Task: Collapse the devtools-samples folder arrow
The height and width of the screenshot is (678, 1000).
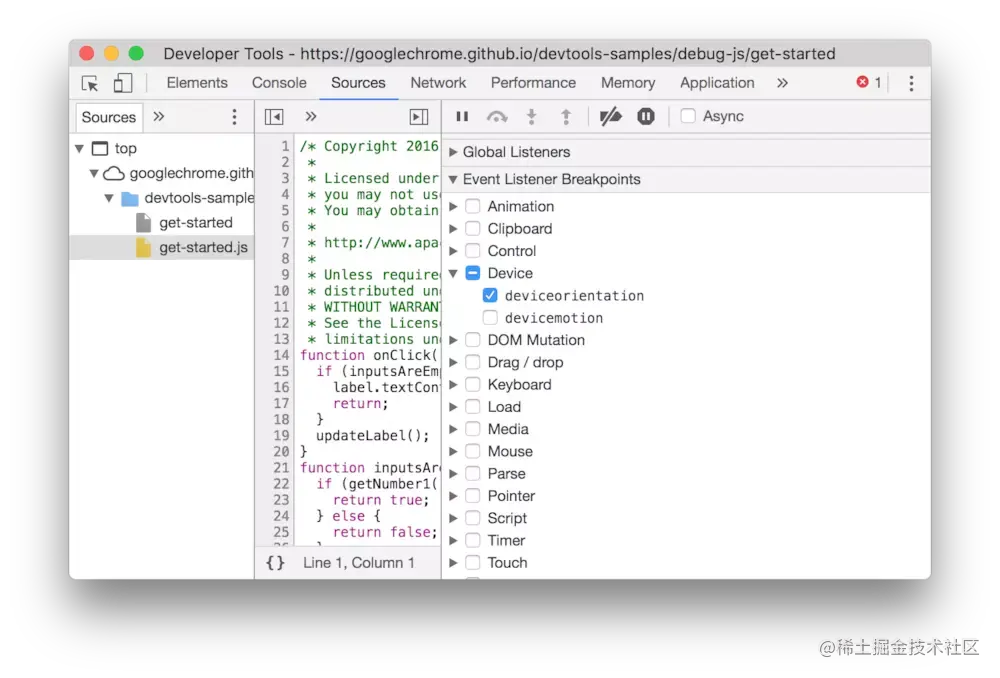Action: (x=109, y=198)
